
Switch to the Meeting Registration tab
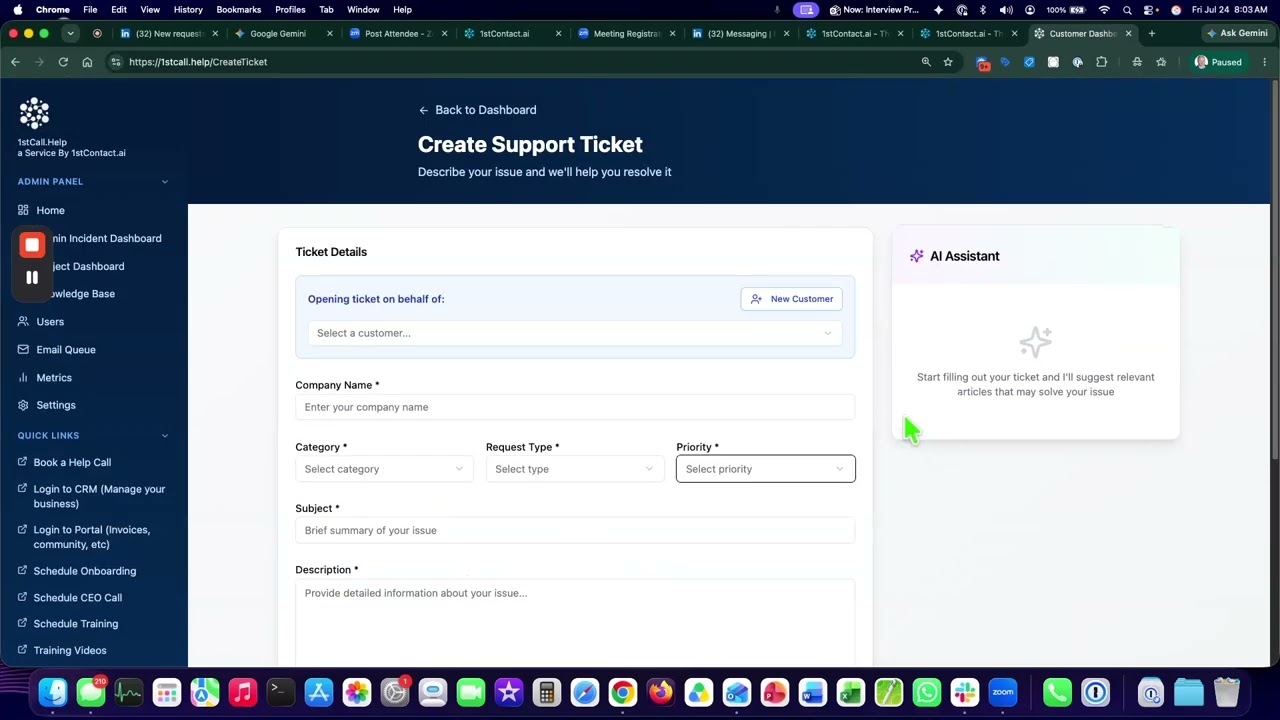click(x=627, y=33)
